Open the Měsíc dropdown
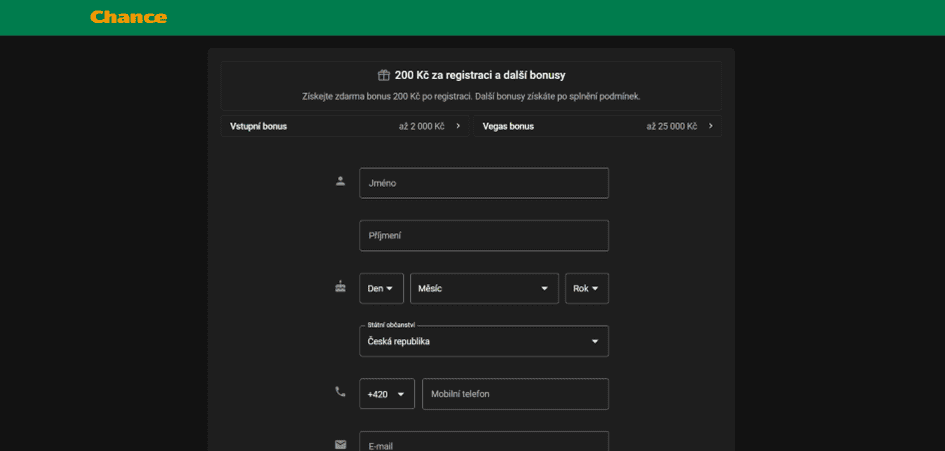The height and width of the screenshot is (451, 945). [x=485, y=288]
